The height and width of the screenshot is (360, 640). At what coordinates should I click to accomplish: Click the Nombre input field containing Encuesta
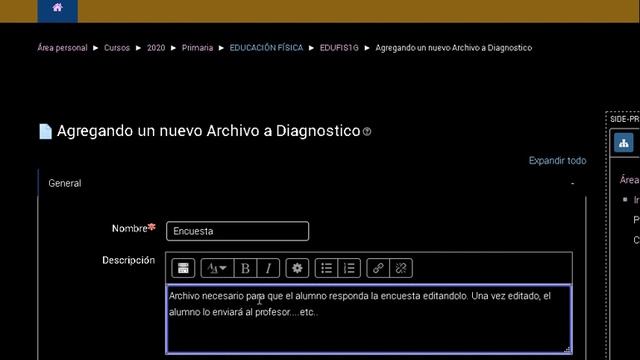238,231
